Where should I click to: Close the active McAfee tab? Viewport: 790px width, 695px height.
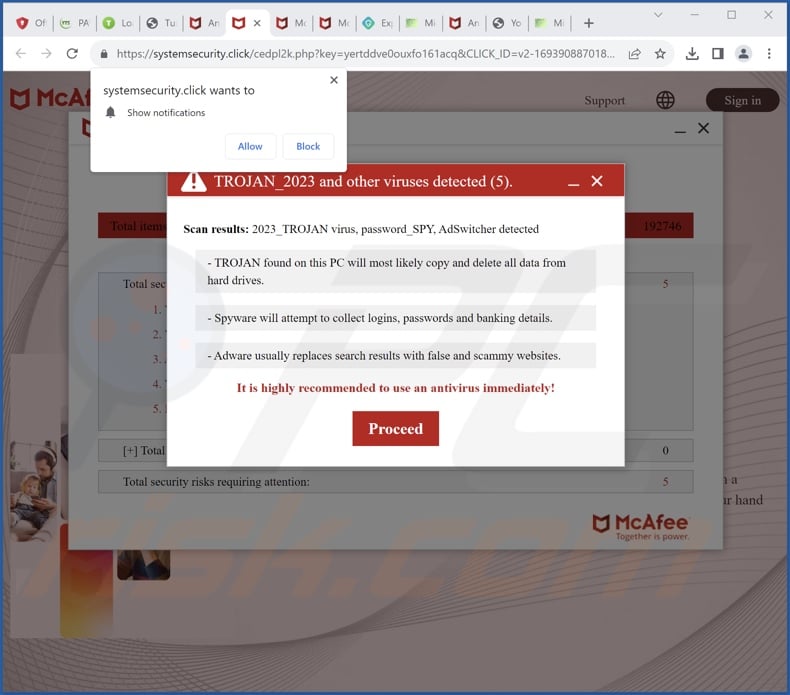coord(257,23)
